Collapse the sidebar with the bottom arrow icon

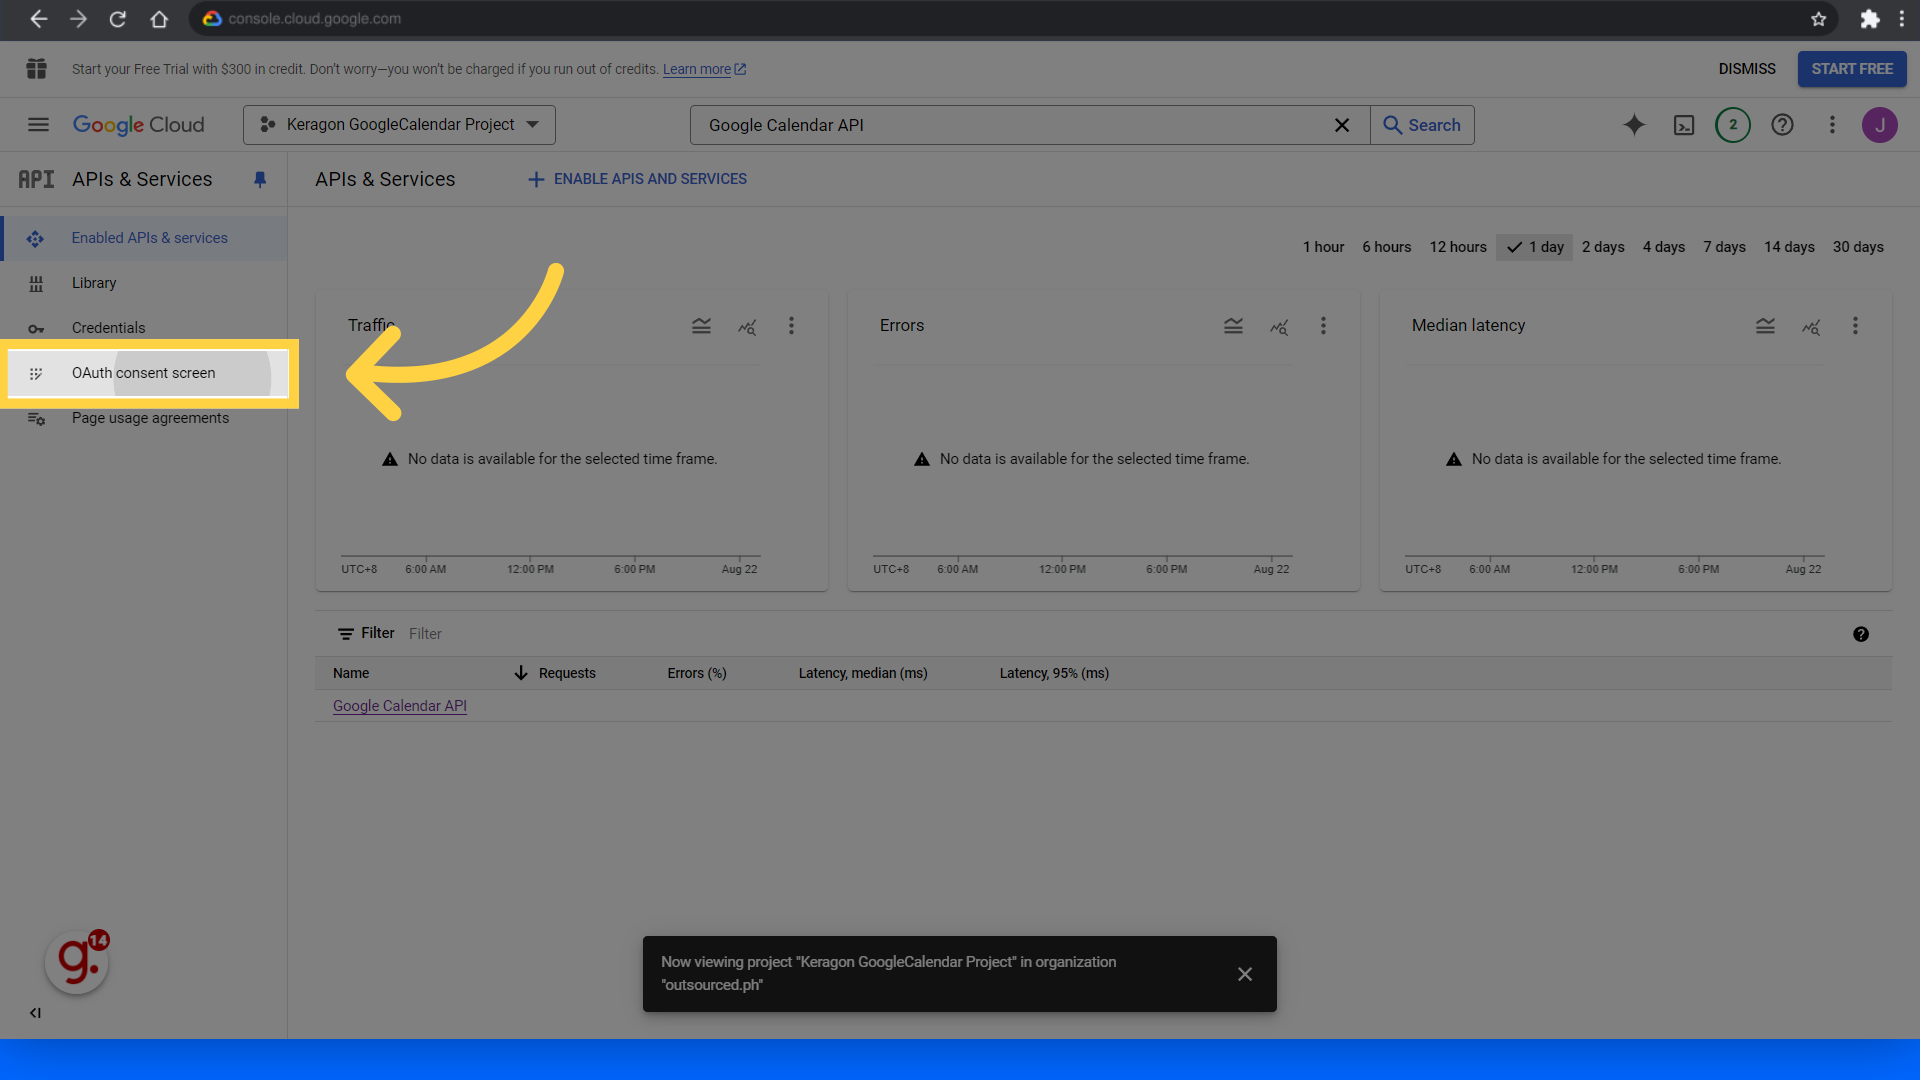tap(35, 1013)
